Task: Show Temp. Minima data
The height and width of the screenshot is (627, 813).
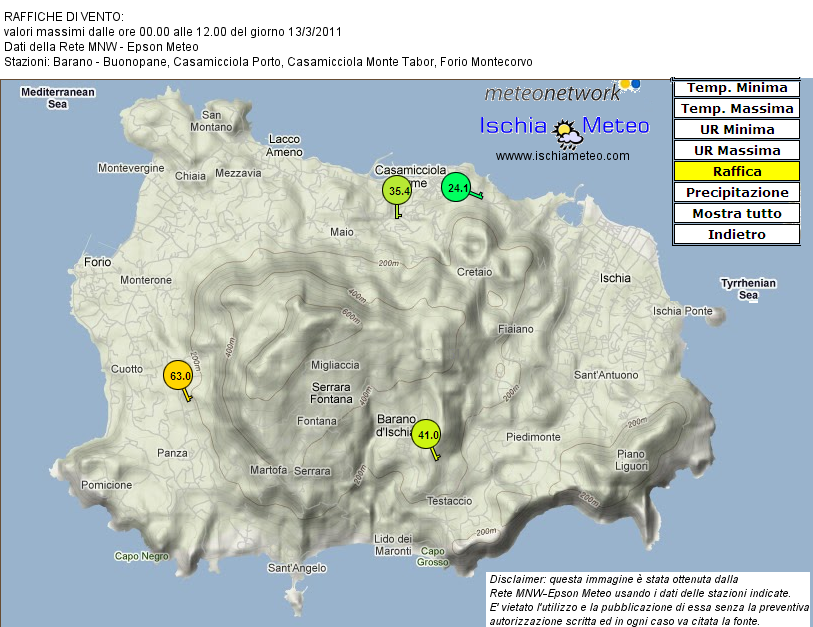Action: point(736,88)
